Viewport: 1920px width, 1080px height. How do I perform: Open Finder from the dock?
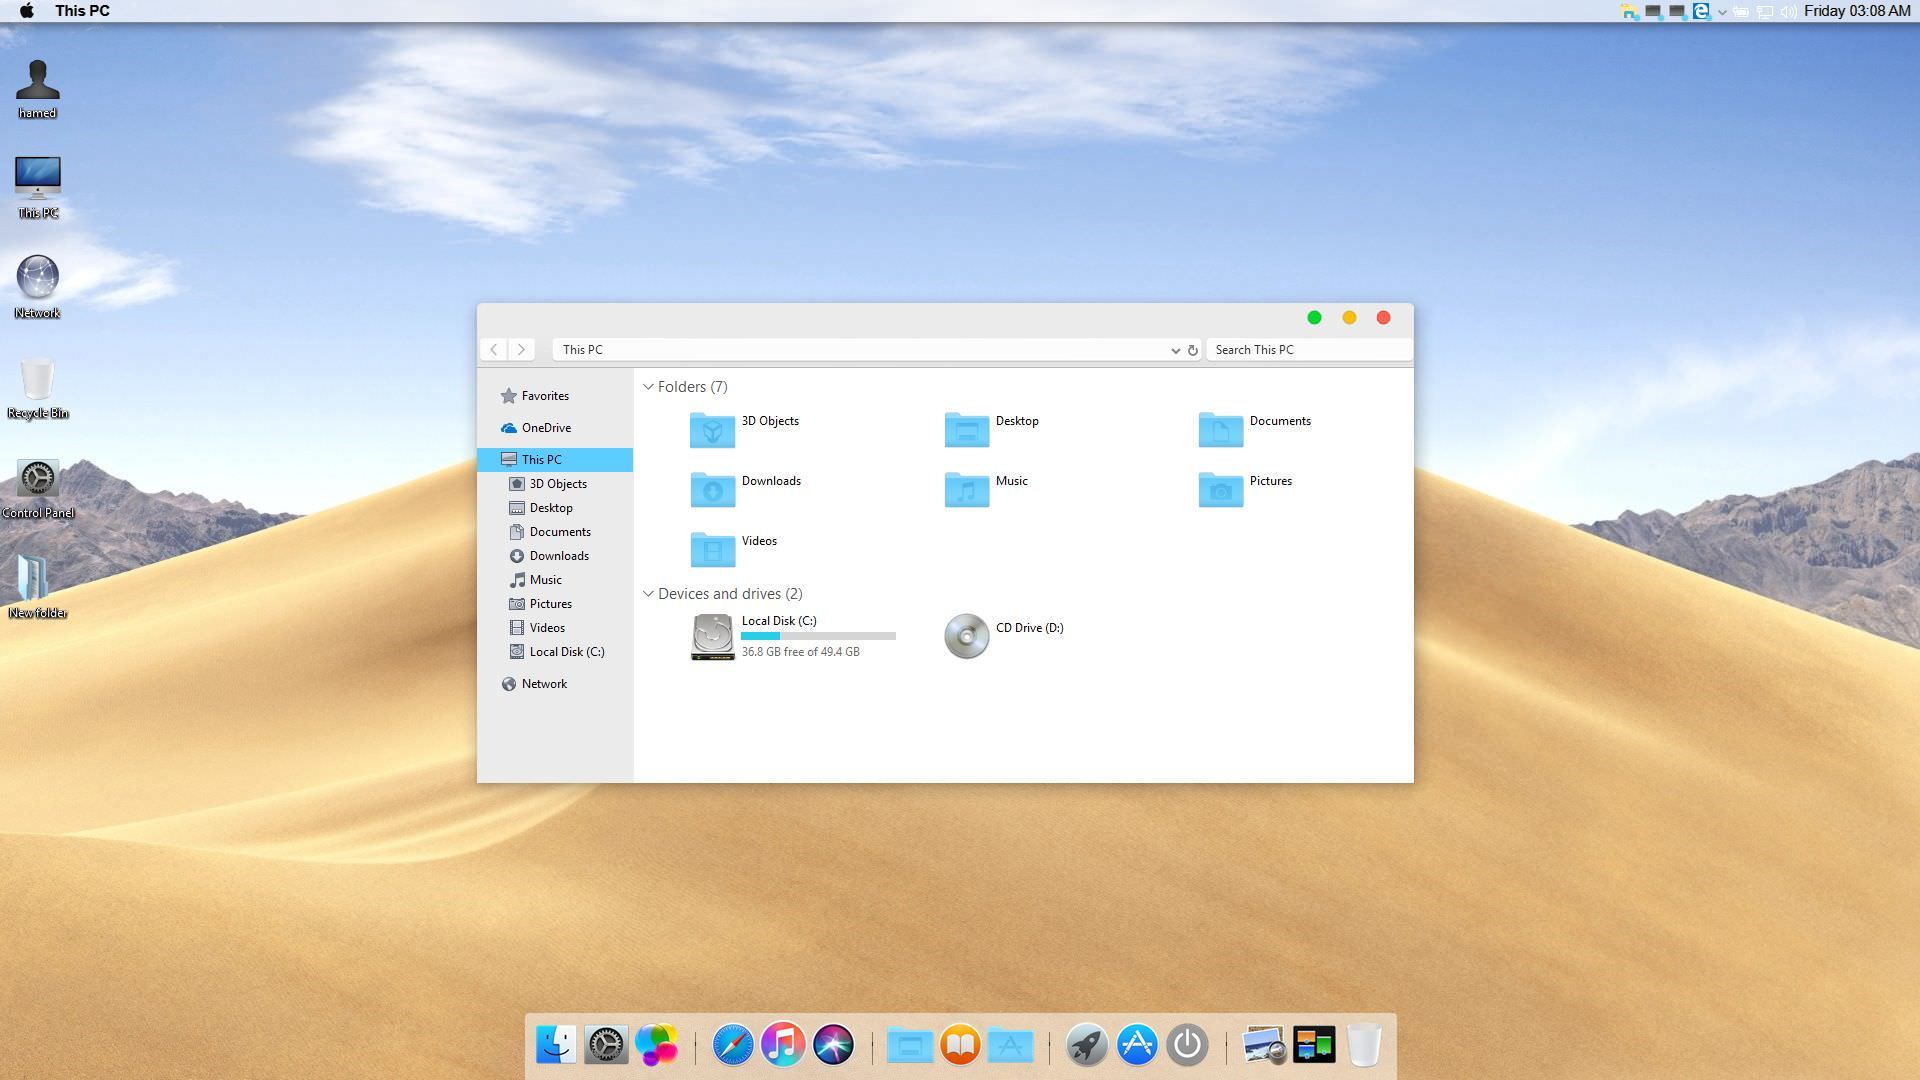click(x=556, y=1044)
